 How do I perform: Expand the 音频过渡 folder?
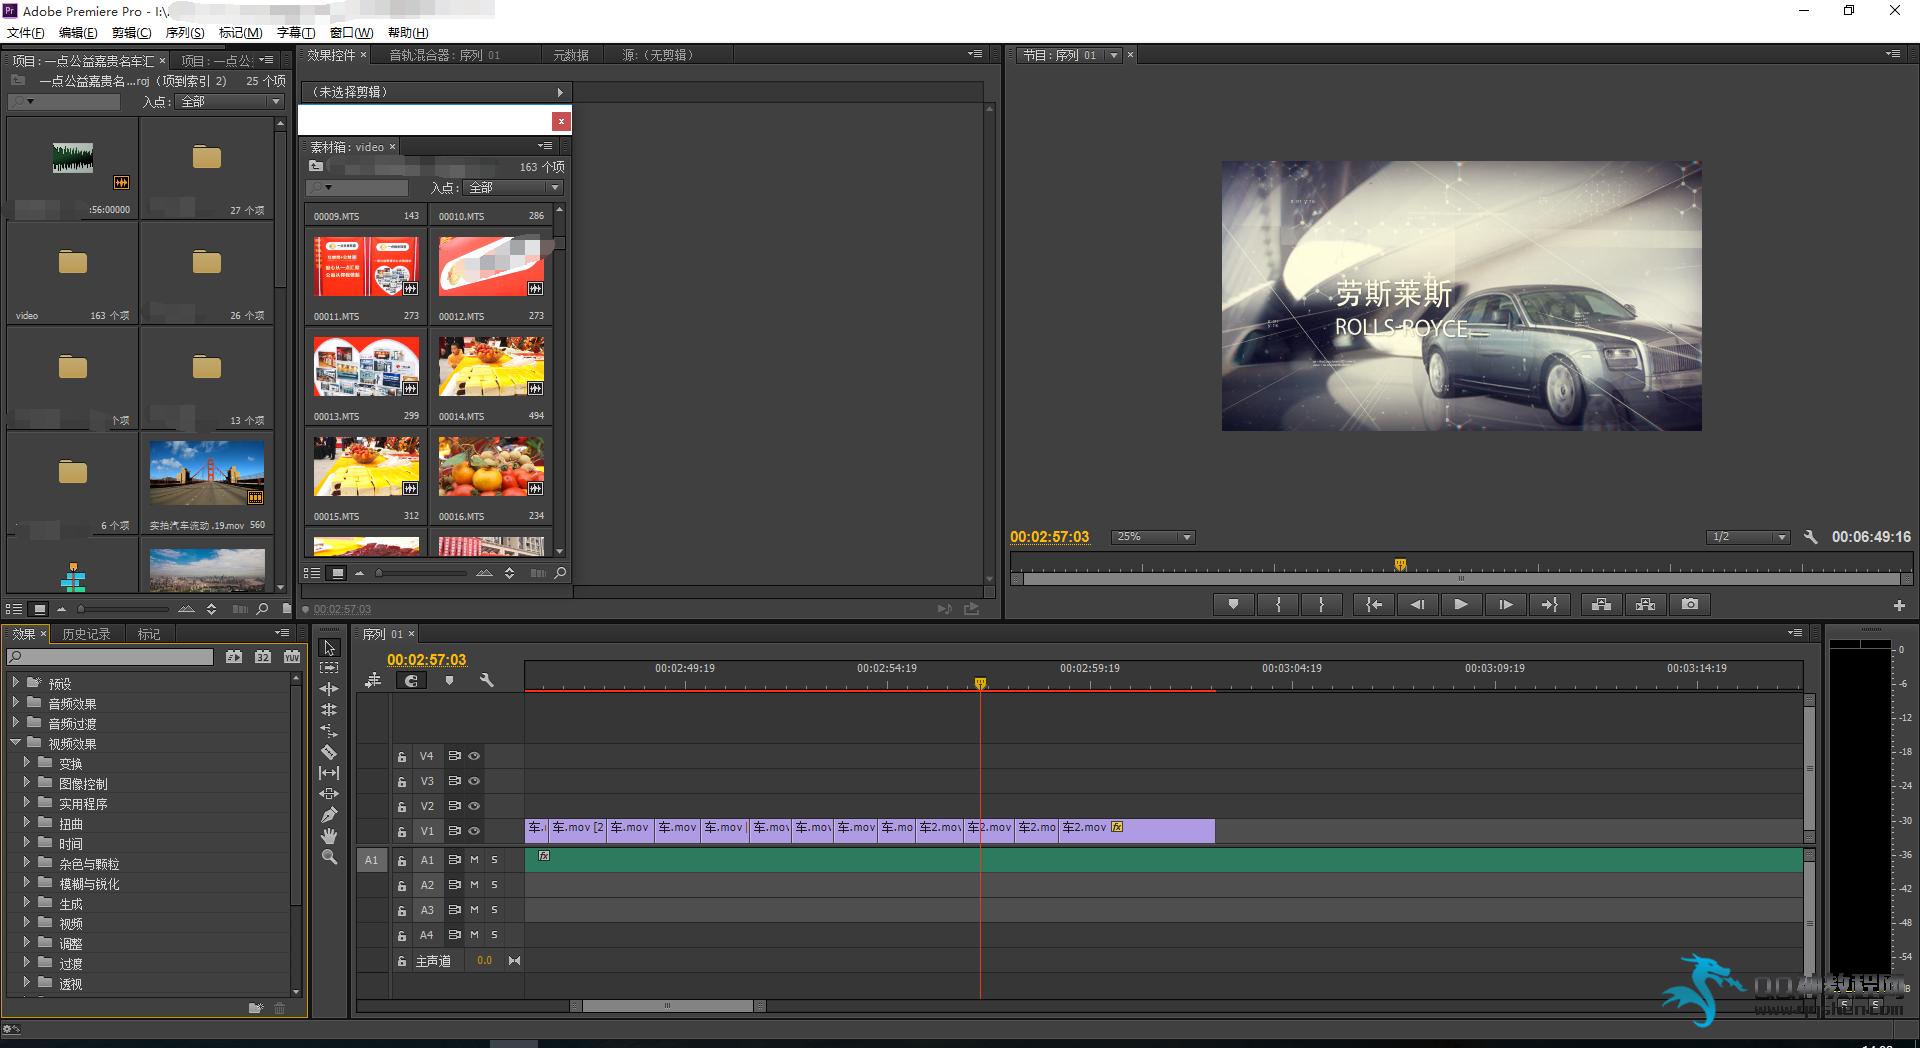click(x=16, y=723)
